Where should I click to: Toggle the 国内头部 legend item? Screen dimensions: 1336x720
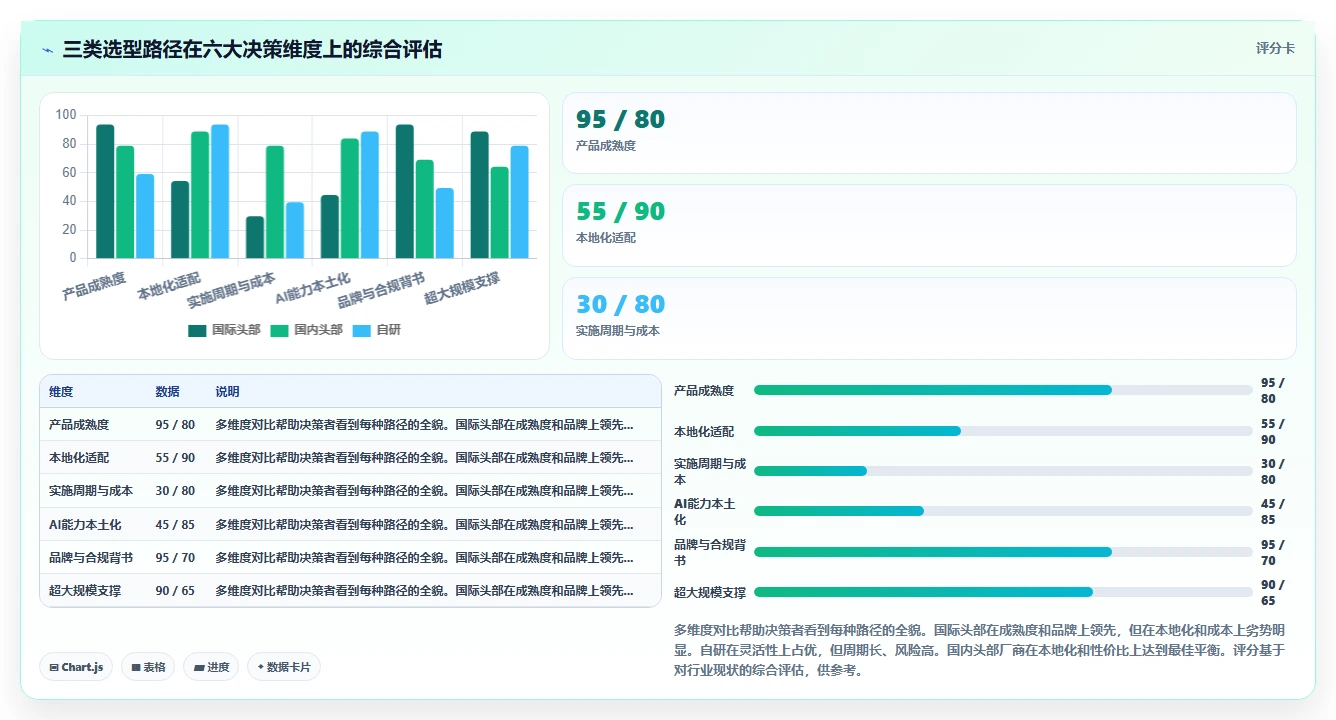307,330
